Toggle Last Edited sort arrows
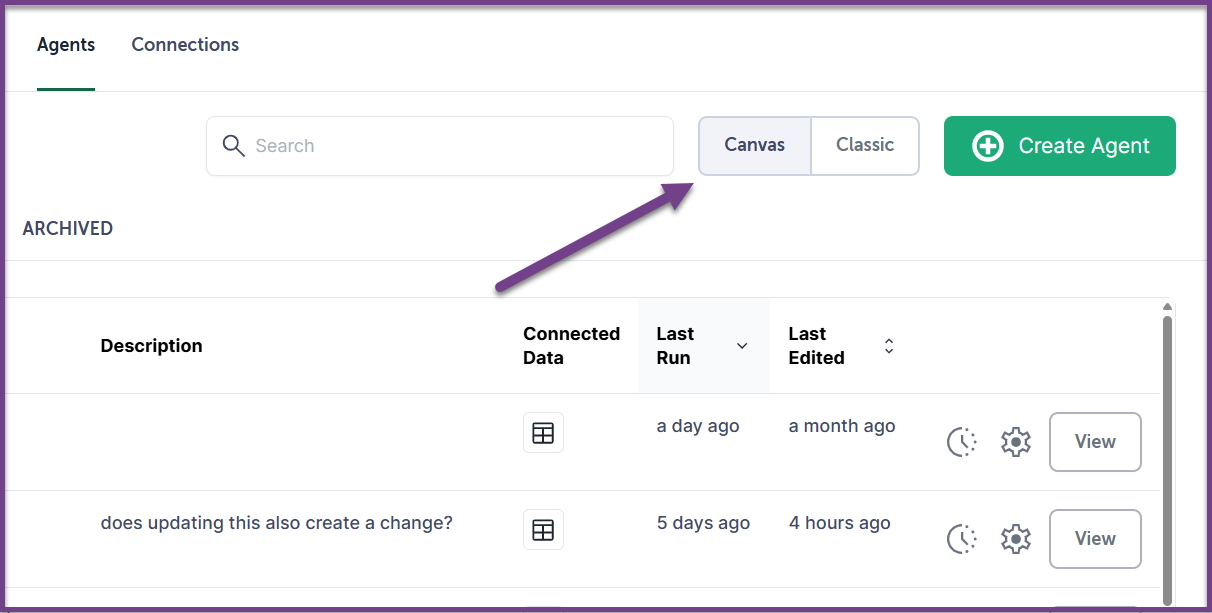 point(889,346)
